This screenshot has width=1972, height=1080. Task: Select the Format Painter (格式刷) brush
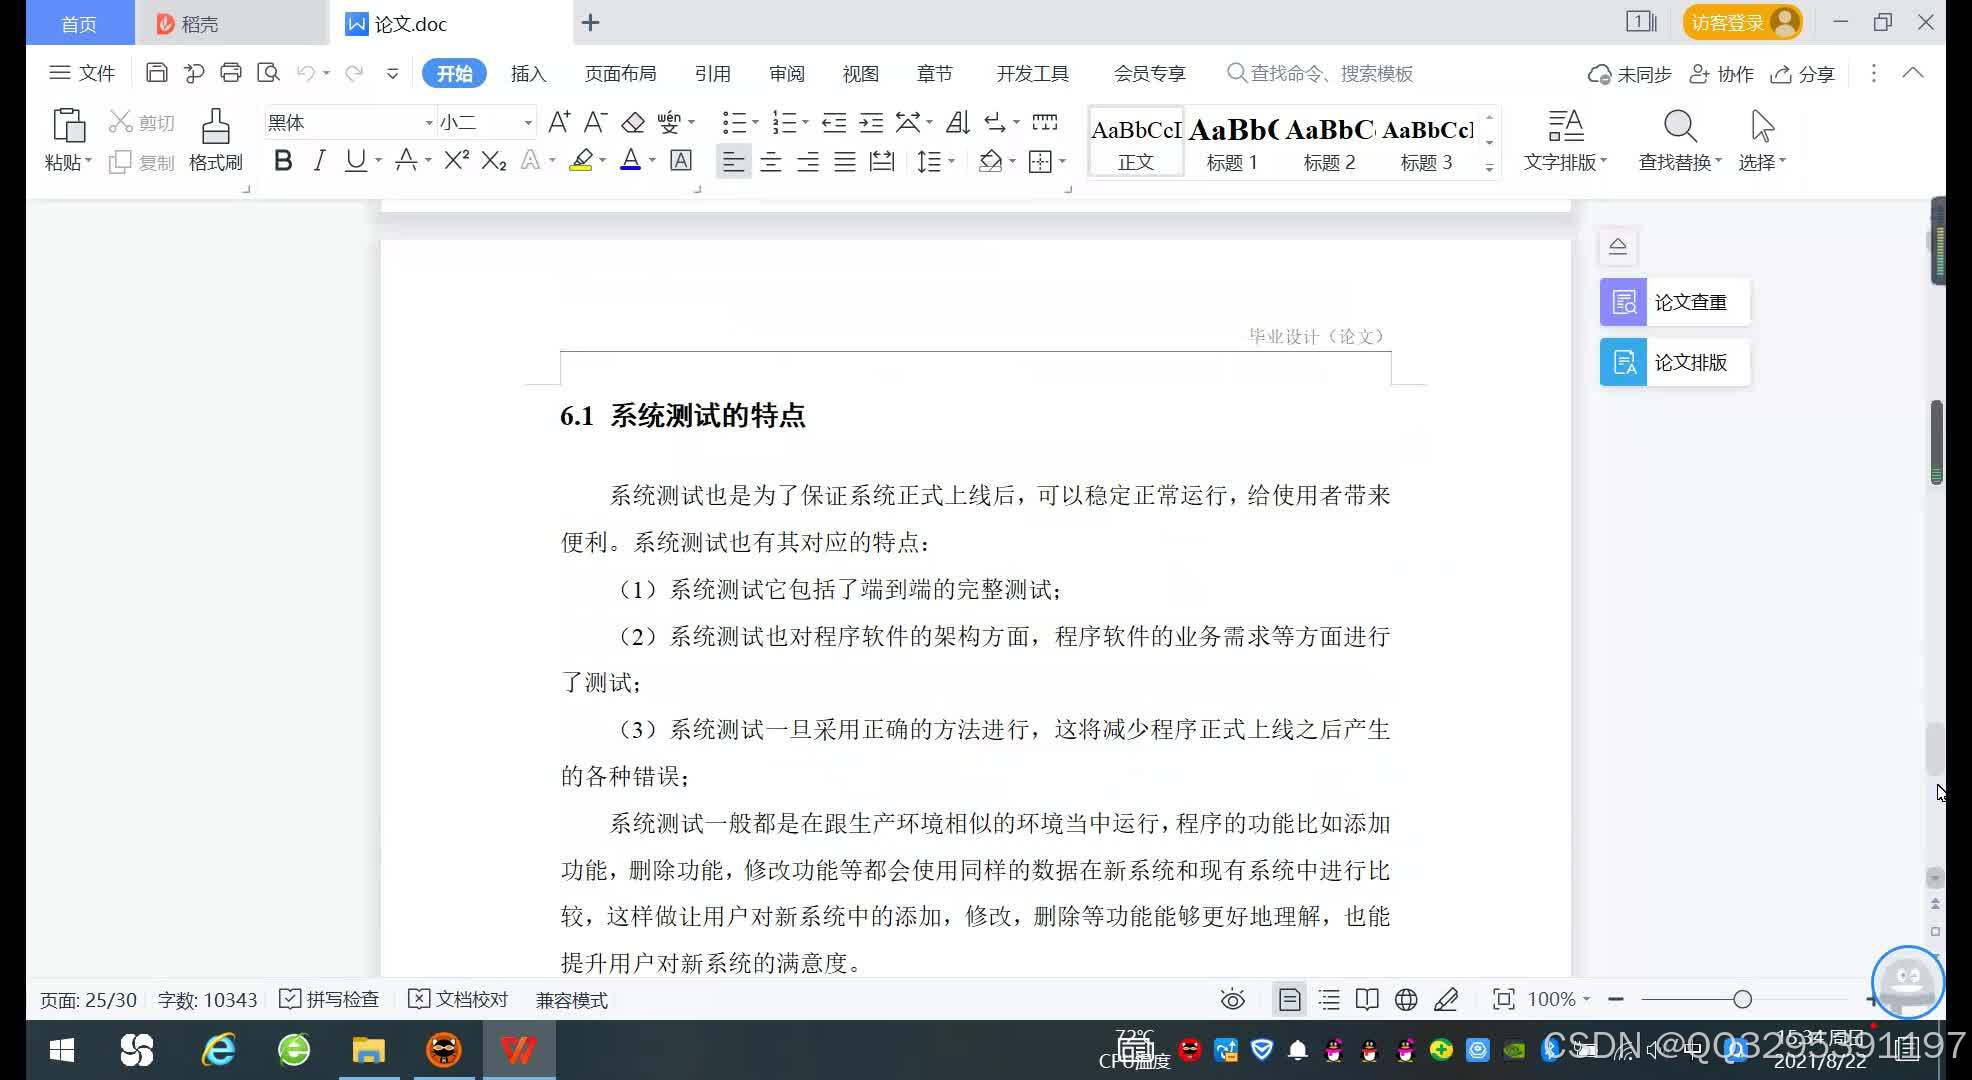tap(215, 140)
